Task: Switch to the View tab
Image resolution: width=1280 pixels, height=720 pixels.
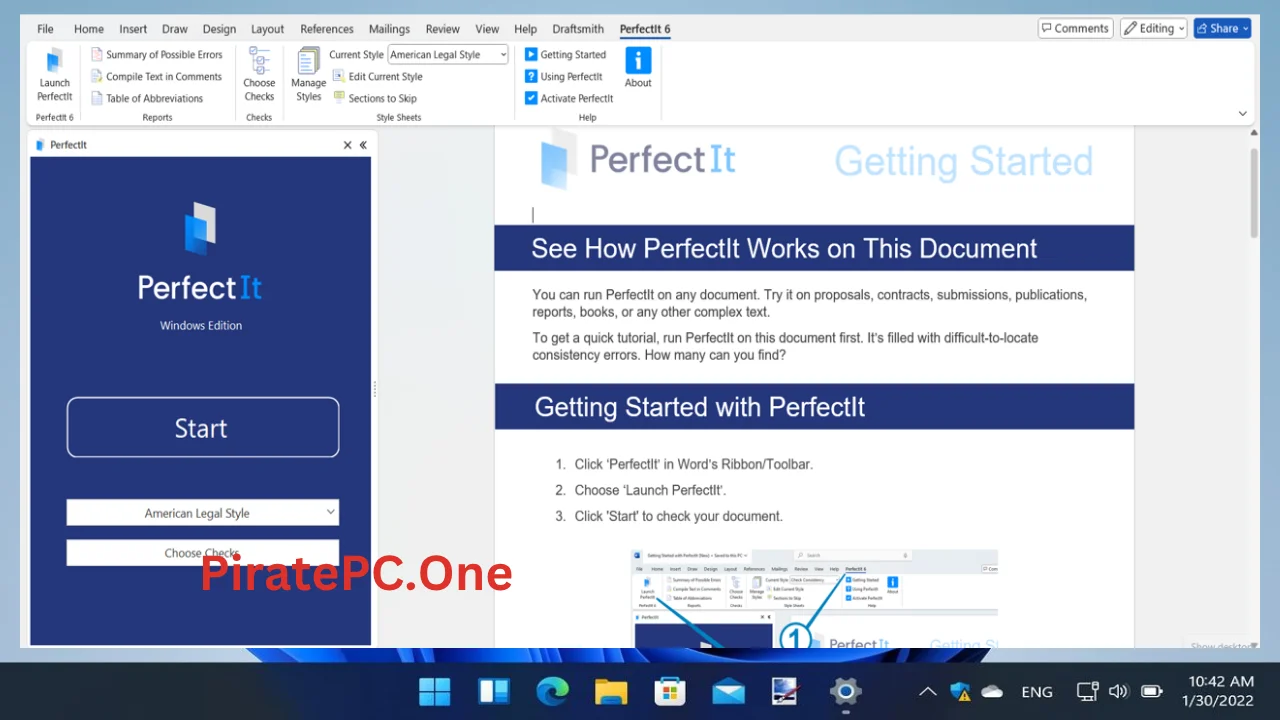Action: [487, 29]
